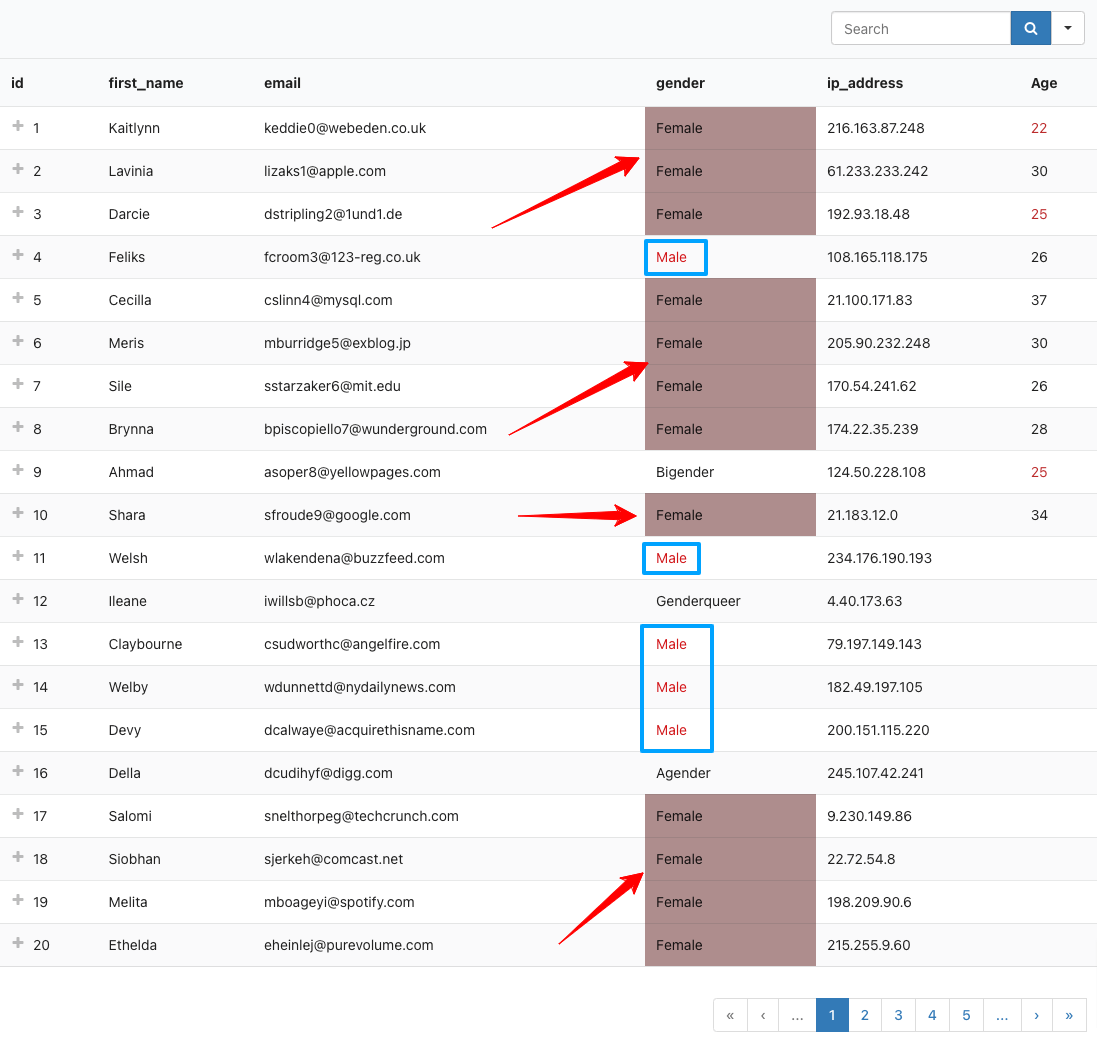Open the search options caret dropdown
Image resolution: width=1097 pixels, height=1047 pixels.
pyautogui.click(x=1068, y=29)
